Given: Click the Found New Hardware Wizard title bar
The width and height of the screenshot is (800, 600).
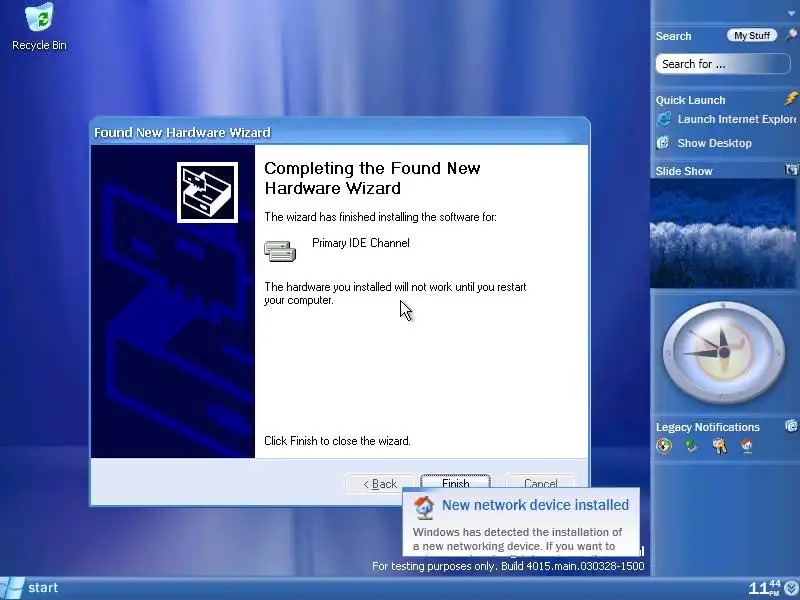Looking at the screenshot, I should [339, 132].
